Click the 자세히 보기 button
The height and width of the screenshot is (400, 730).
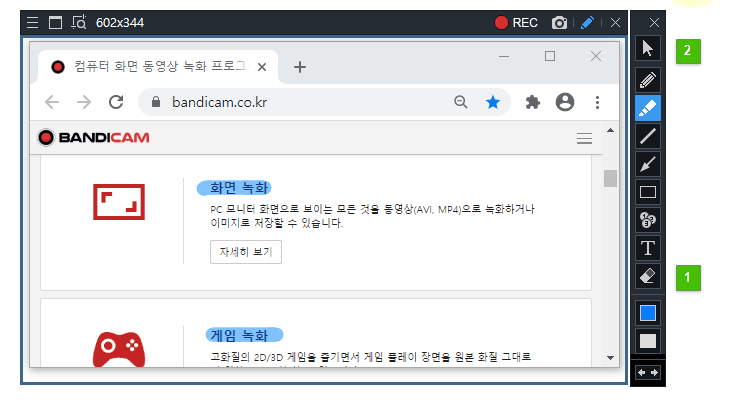tap(246, 252)
